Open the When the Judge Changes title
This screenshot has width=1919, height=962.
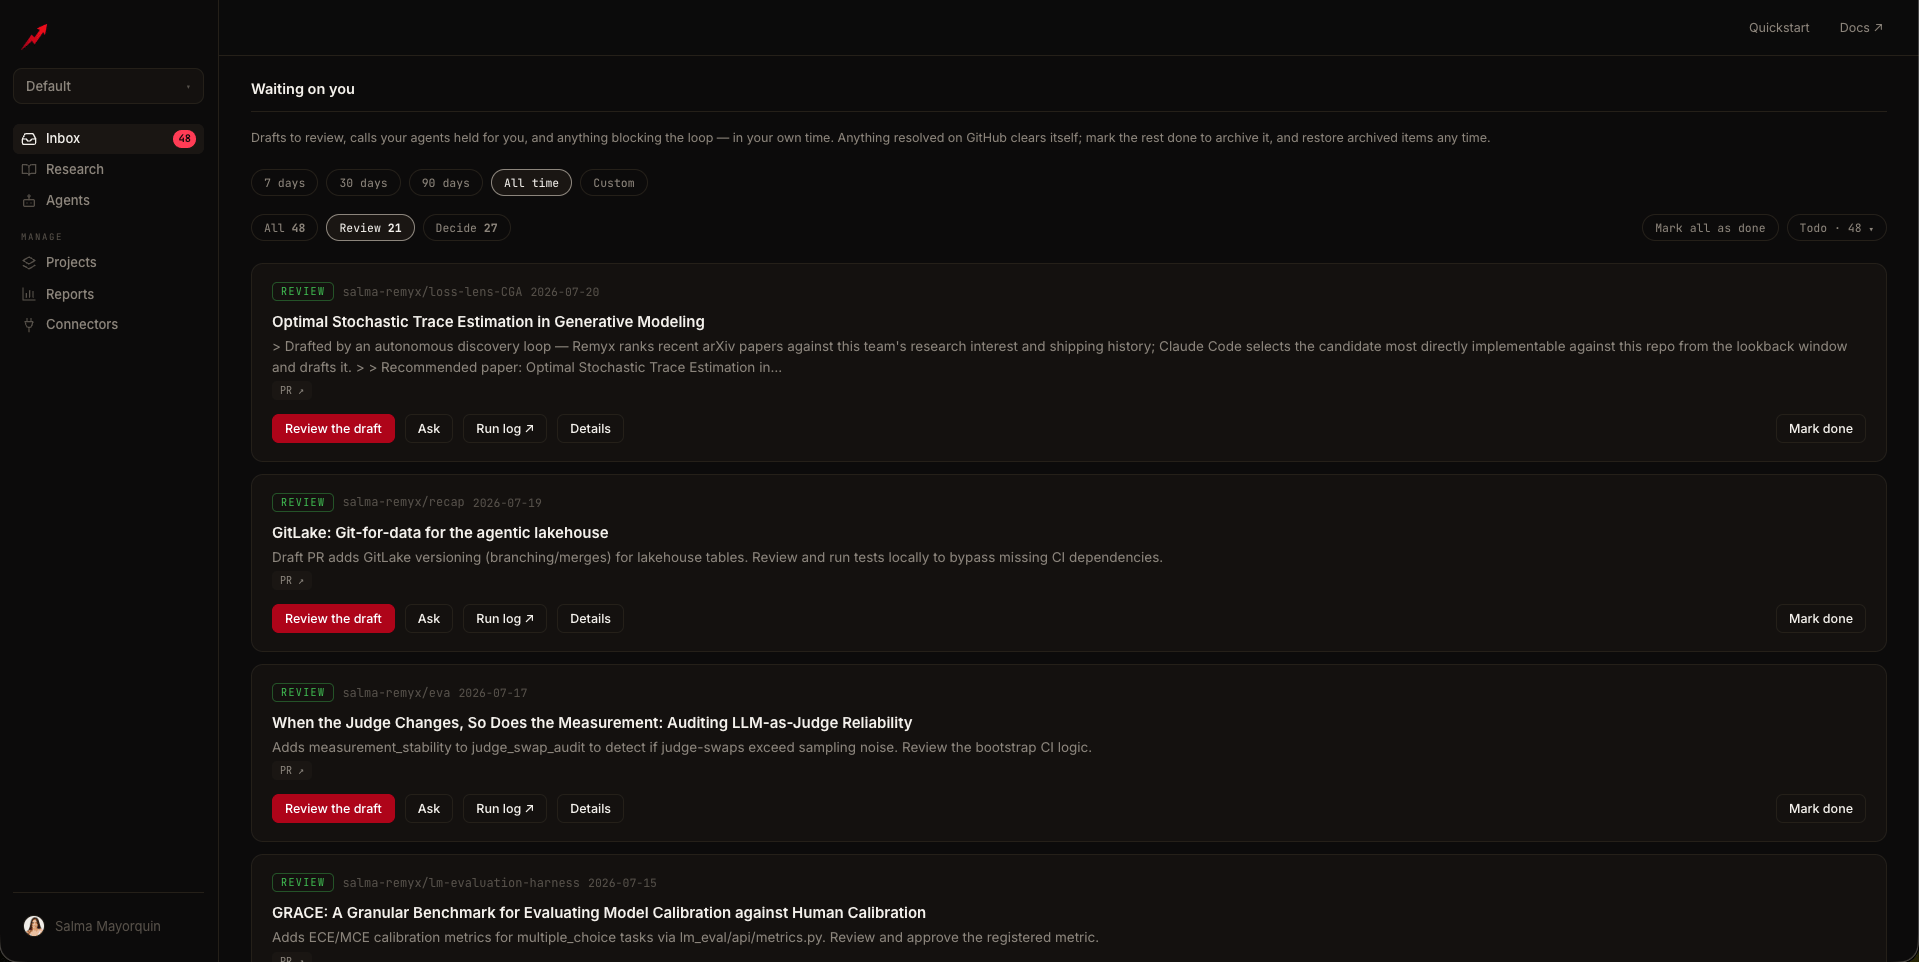pyautogui.click(x=592, y=723)
